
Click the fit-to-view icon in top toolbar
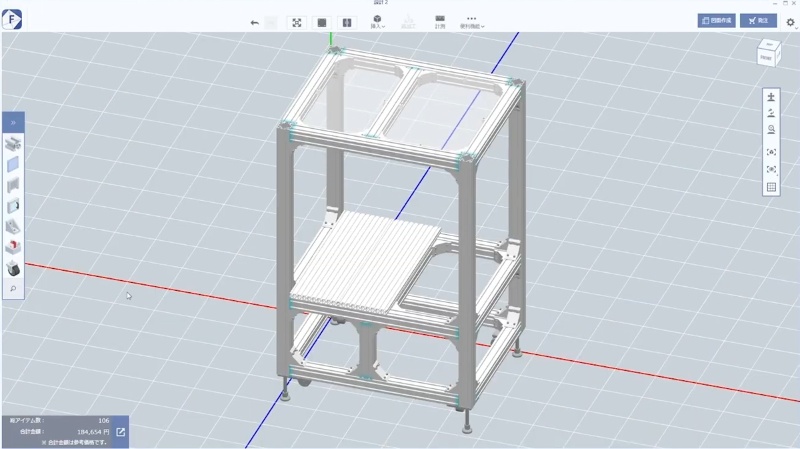(297, 22)
